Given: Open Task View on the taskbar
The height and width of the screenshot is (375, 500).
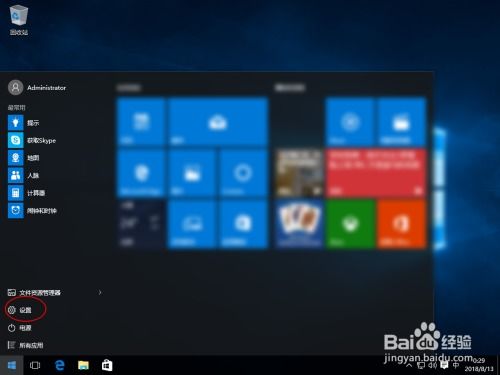Looking at the screenshot, I should [x=35, y=365].
